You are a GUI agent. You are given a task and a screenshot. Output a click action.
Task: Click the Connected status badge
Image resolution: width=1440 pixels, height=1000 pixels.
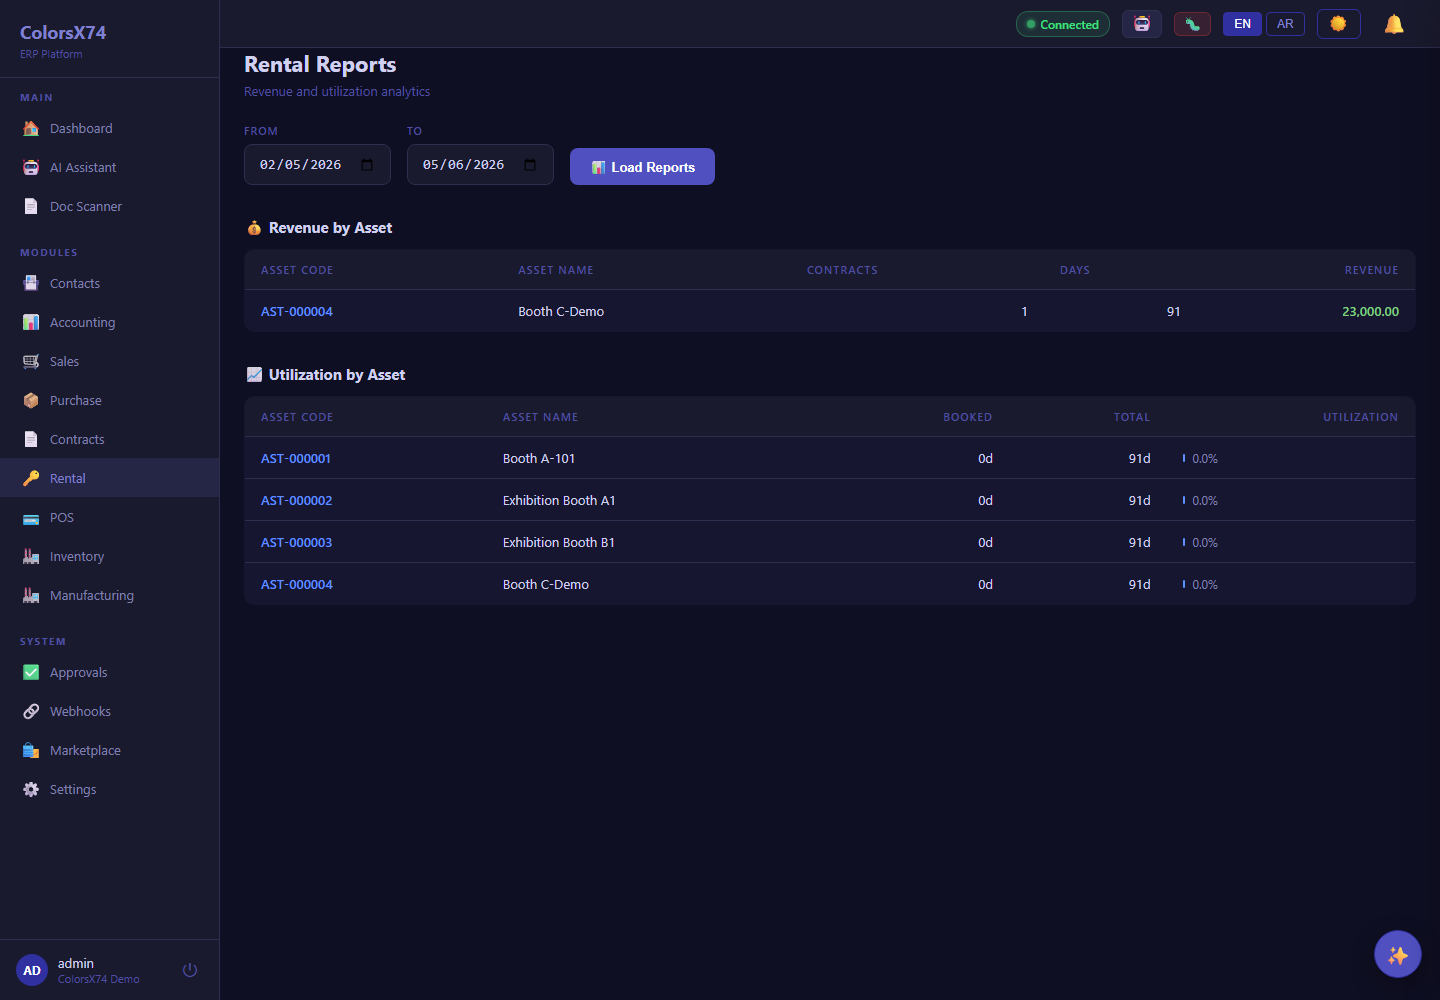(x=1063, y=24)
